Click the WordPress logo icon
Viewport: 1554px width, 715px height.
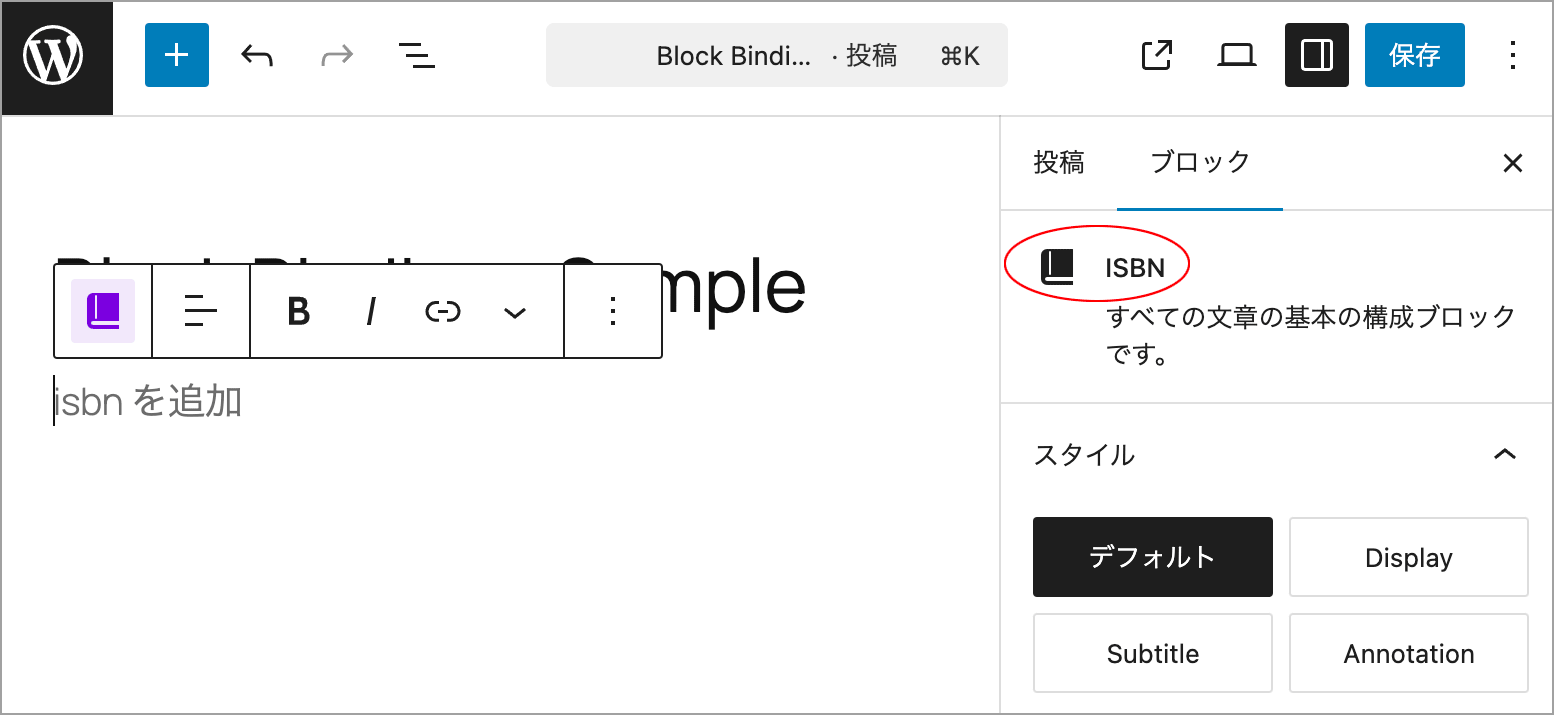click(57, 57)
